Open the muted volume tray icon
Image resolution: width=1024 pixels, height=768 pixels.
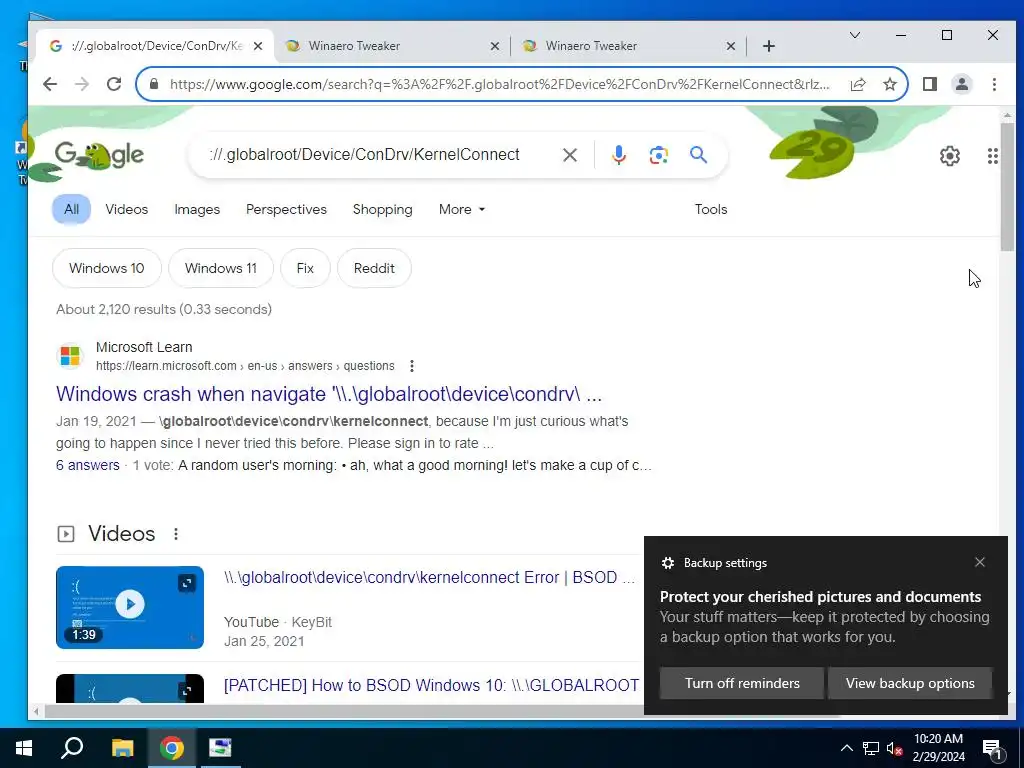[894, 748]
